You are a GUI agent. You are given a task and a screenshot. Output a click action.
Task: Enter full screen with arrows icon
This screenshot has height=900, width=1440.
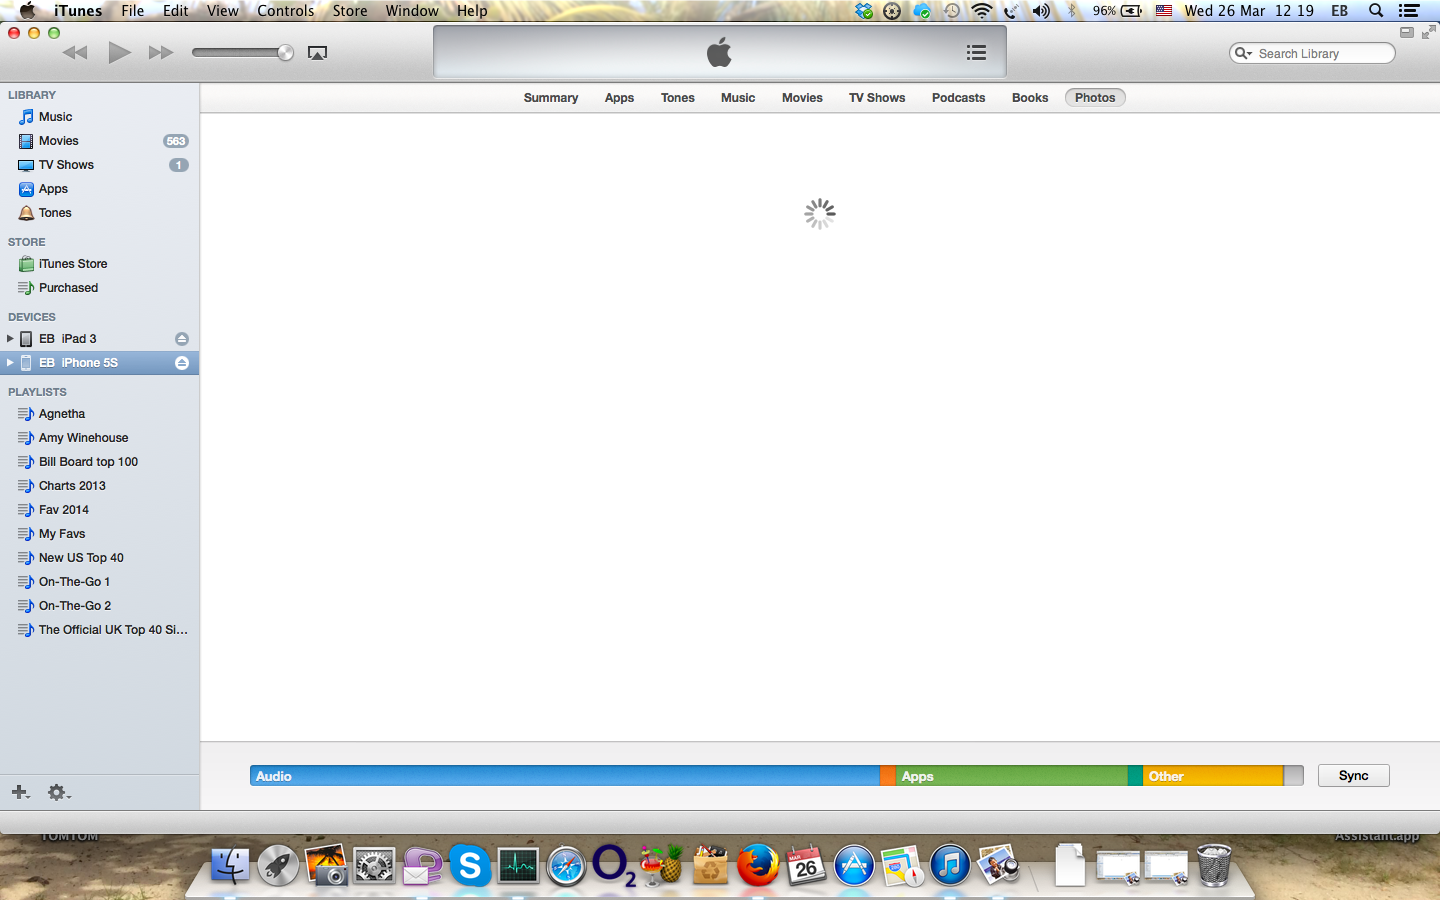pos(1428,32)
